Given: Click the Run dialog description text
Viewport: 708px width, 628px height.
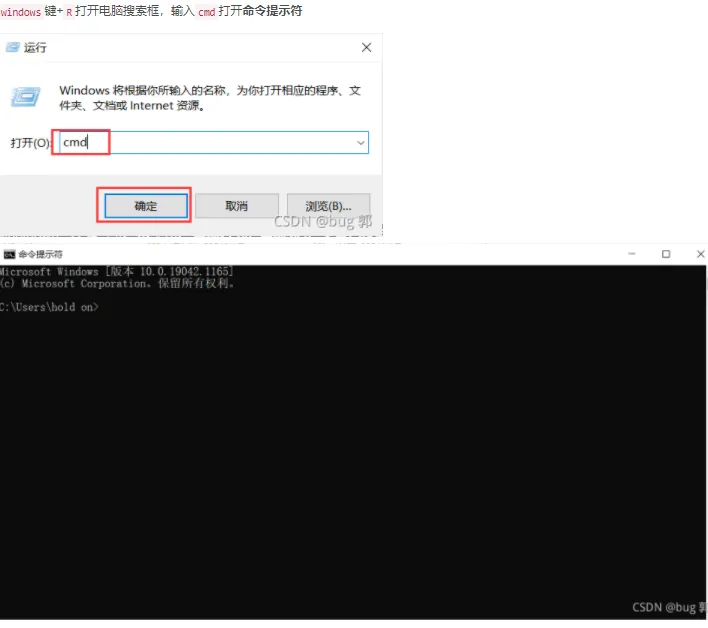Looking at the screenshot, I should (x=210, y=98).
